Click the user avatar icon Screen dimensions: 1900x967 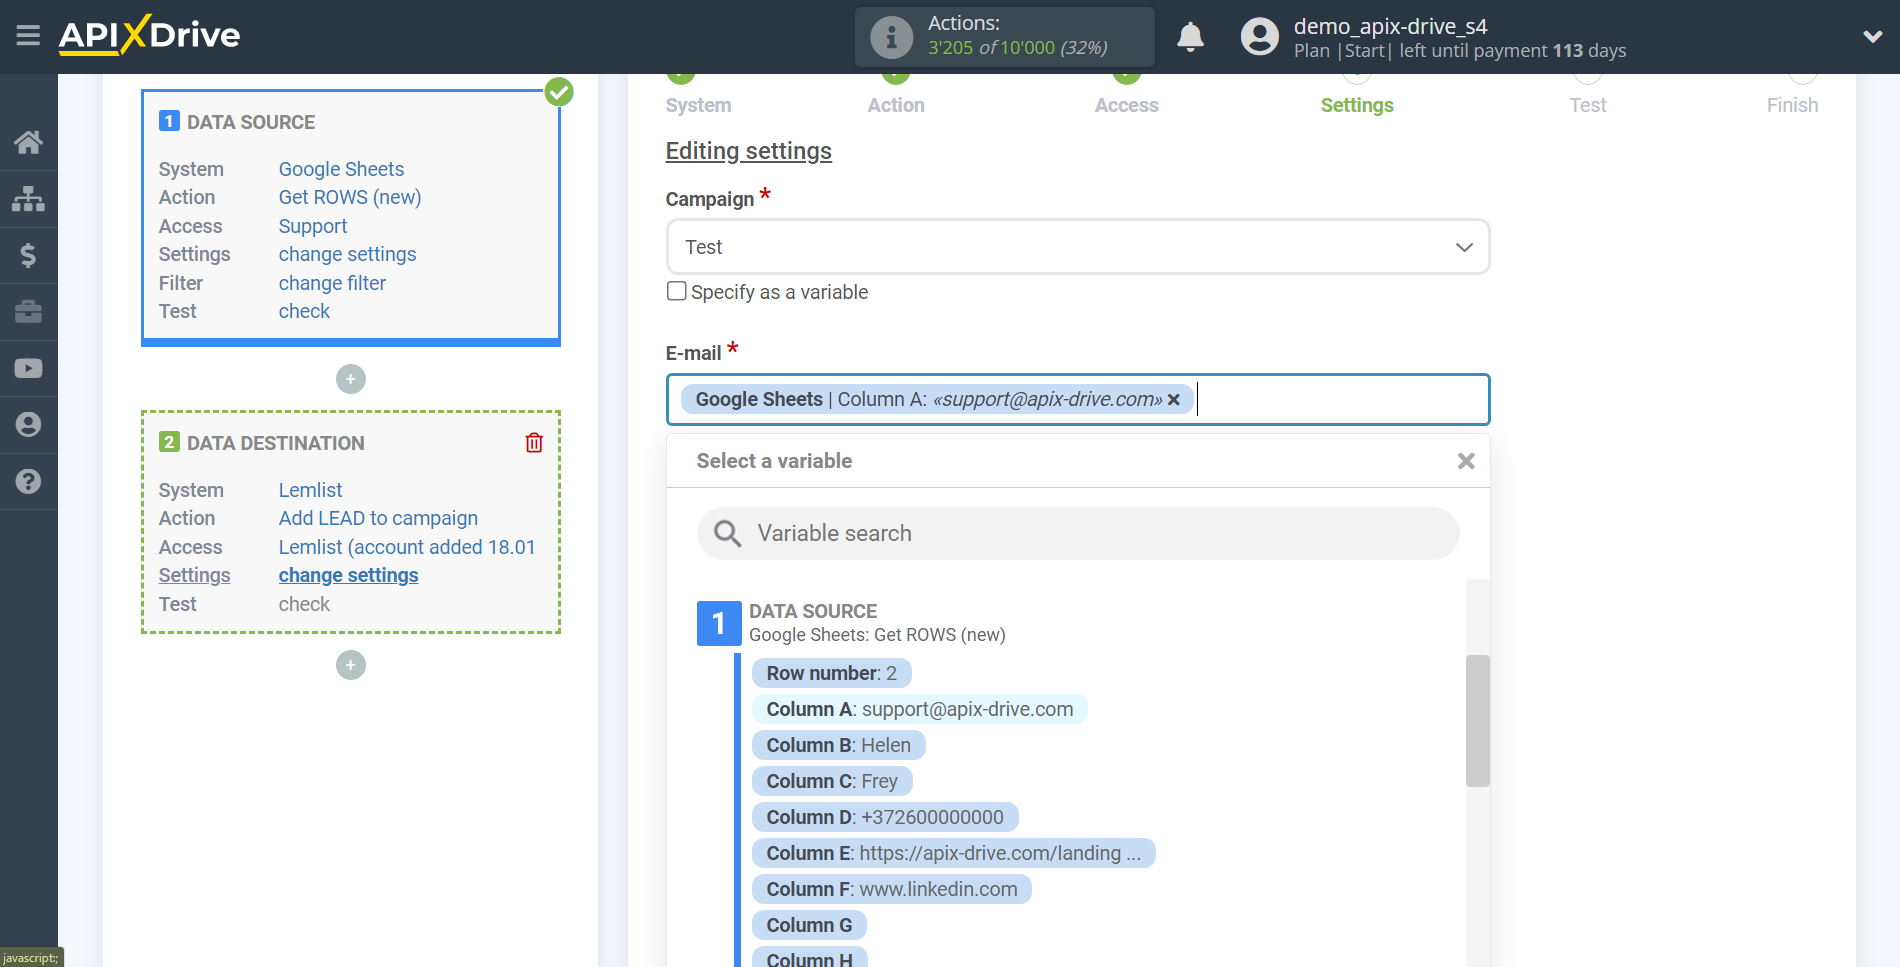(x=1259, y=37)
